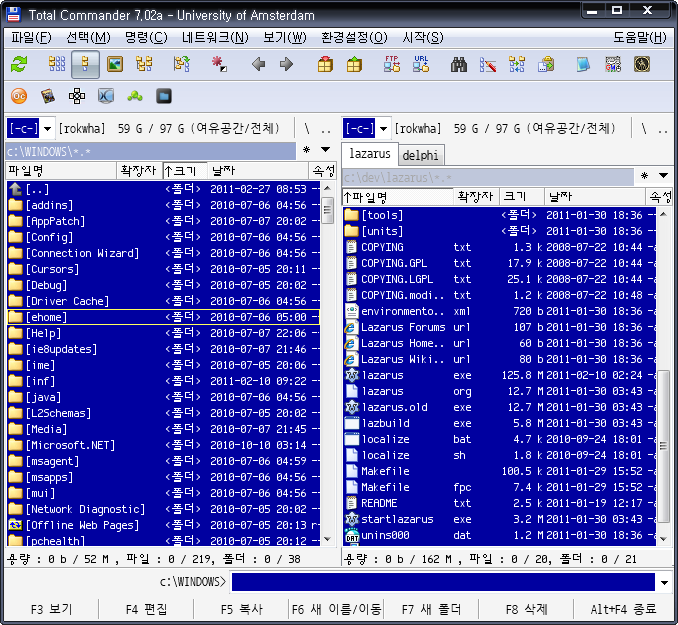Viewport: 678px width, 625px height.
Task: Switch to brief file list view icon
Action: pyautogui.click(x=57, y=64)
